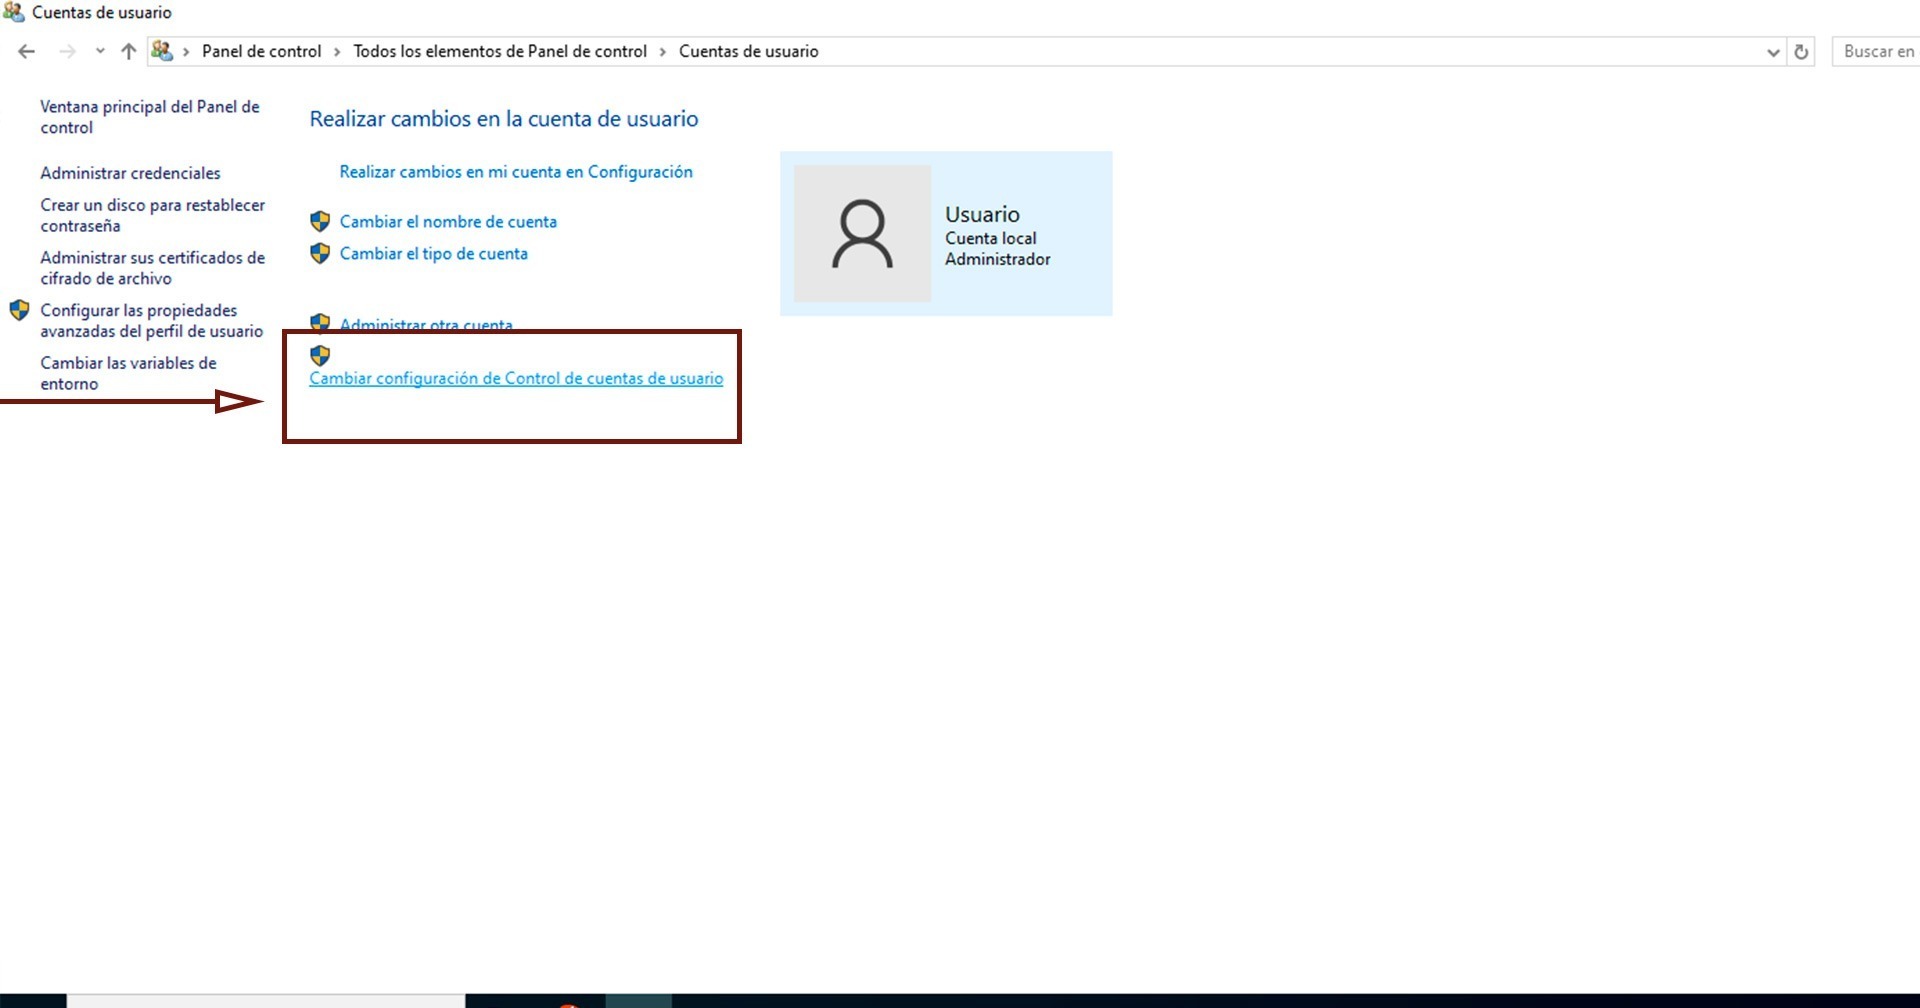Click the refresh button in address bar
Image resolution: width=1920 pixels, height=1008 pixels.
click(1801, 52)
